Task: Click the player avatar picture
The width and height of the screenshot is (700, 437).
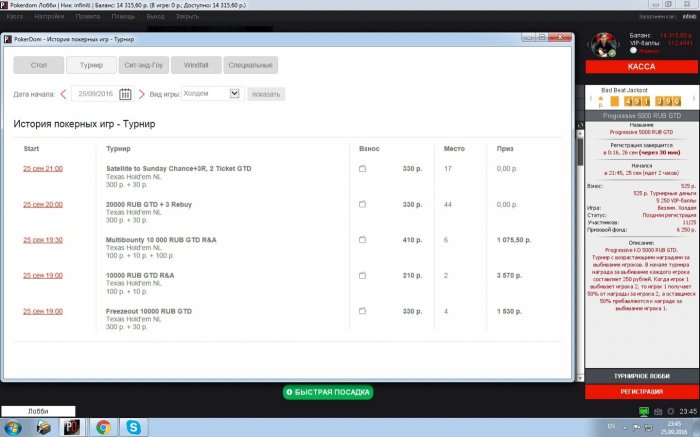Action: [604, 45]
